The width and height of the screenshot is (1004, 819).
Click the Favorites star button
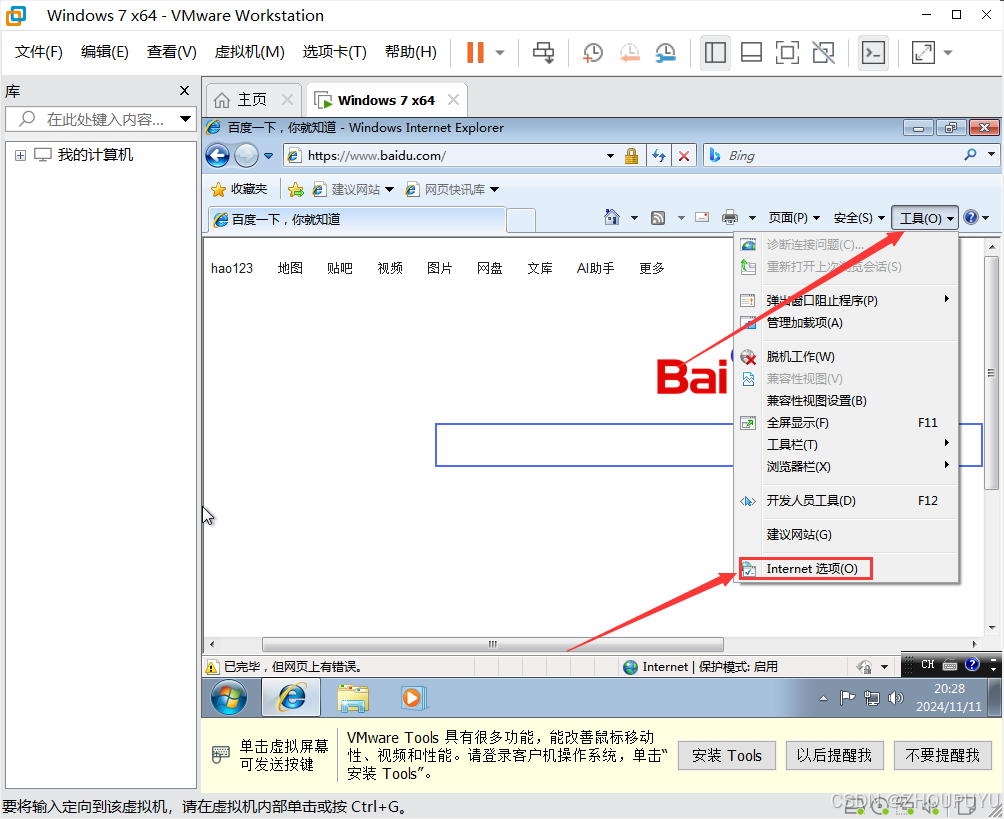click(239, 189)
